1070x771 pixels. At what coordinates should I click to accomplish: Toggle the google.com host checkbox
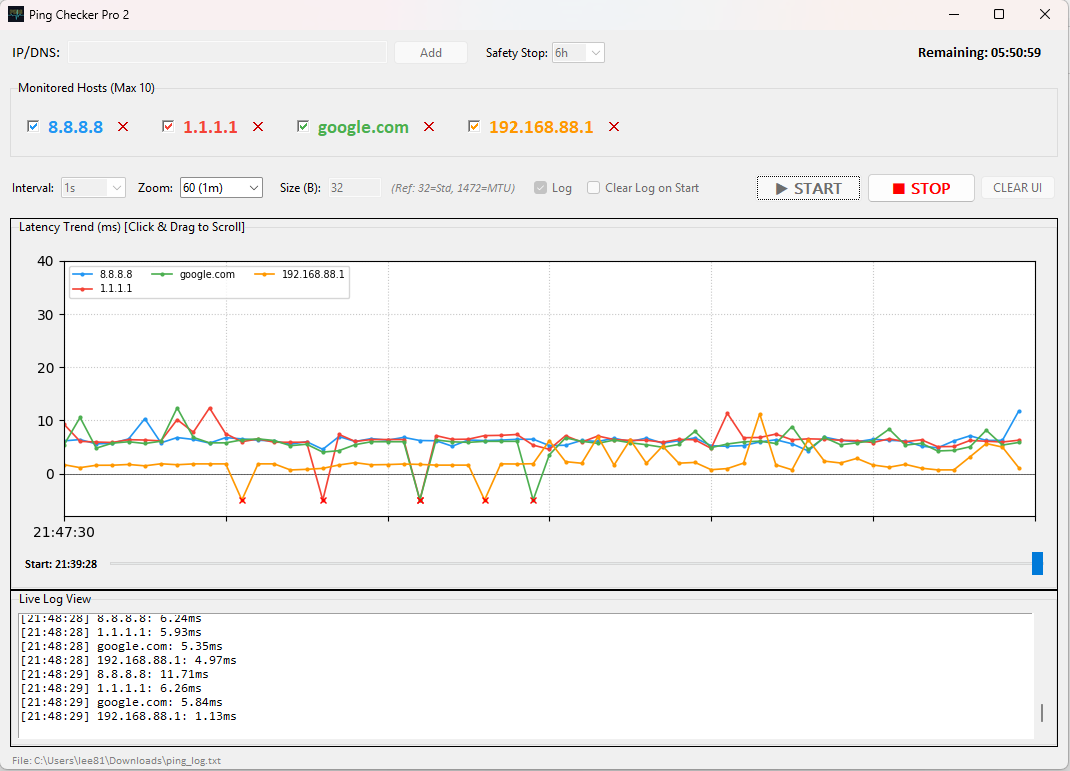302,126
